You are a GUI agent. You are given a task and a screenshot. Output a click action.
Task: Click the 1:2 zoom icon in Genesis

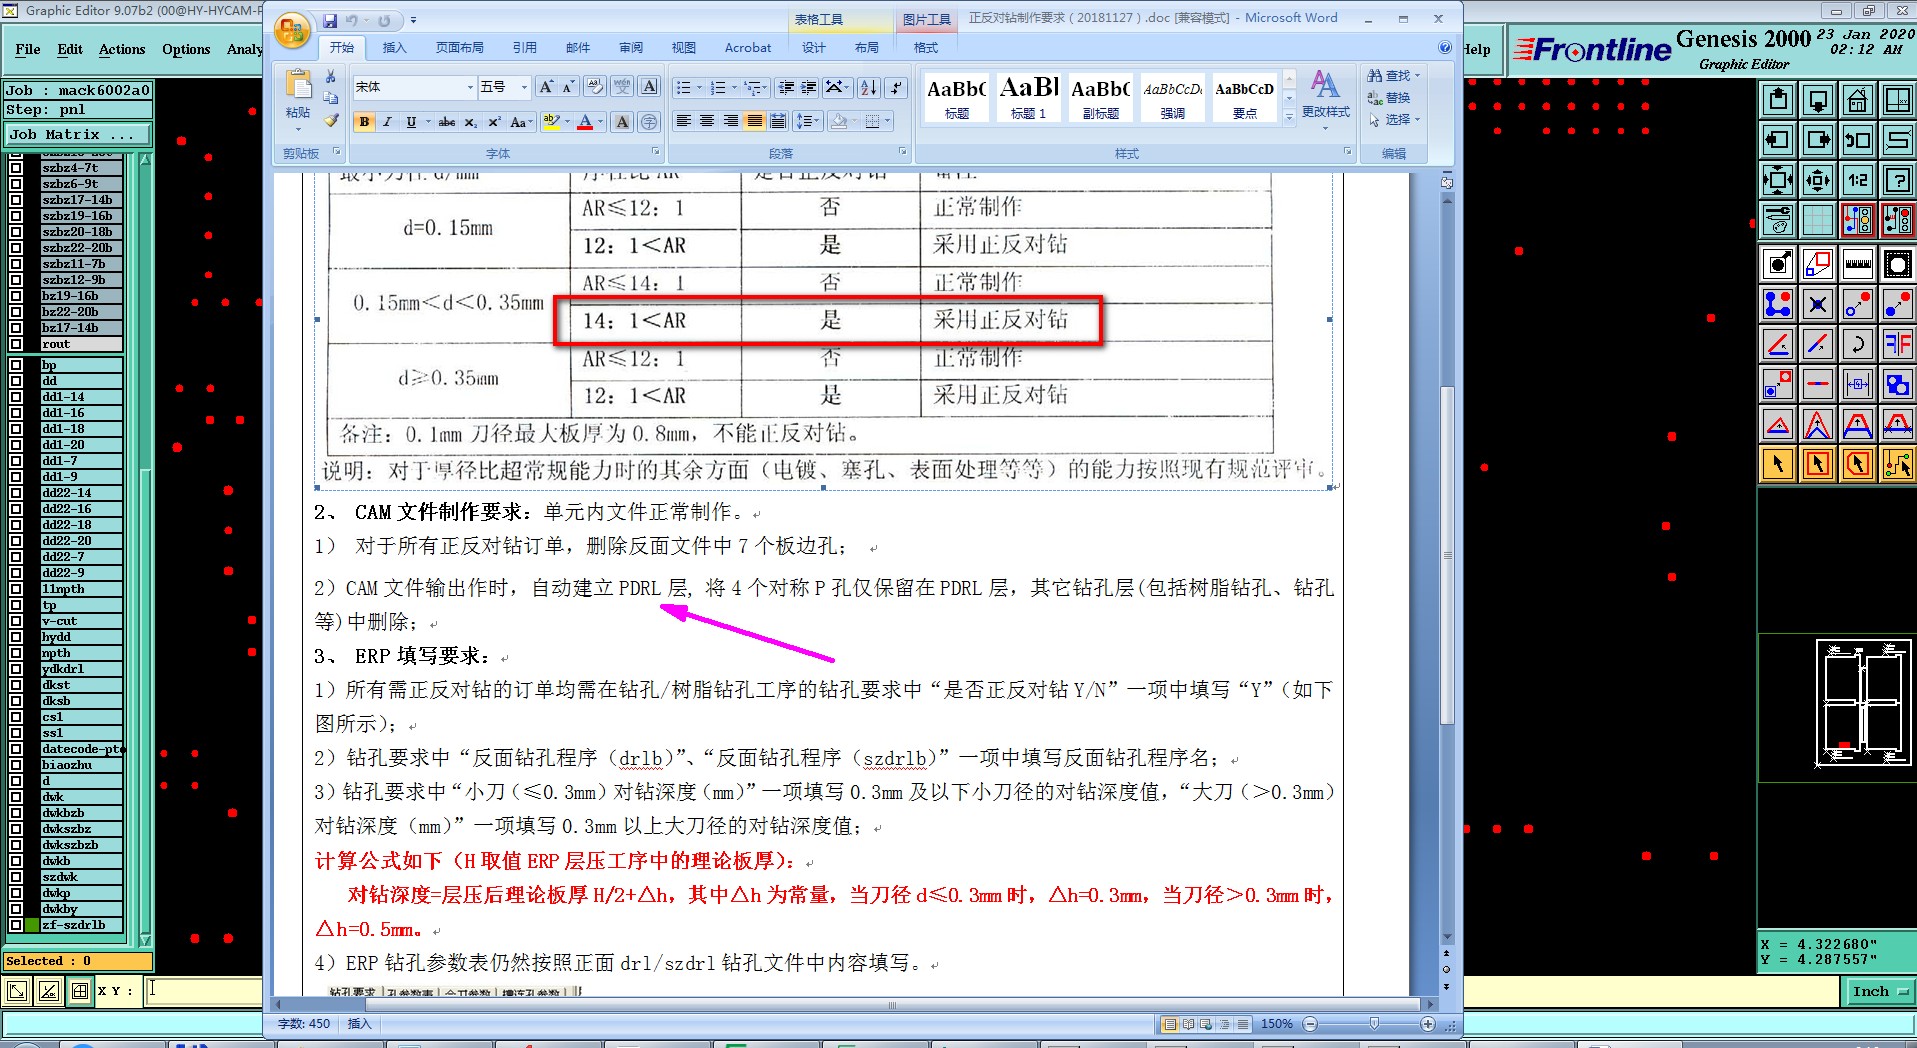(1857, 180)
